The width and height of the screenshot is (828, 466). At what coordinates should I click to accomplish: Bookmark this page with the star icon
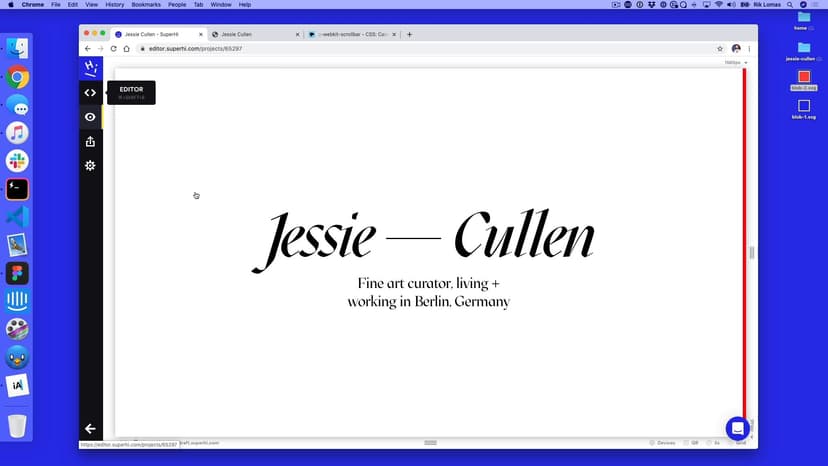(x=720, y=48)
